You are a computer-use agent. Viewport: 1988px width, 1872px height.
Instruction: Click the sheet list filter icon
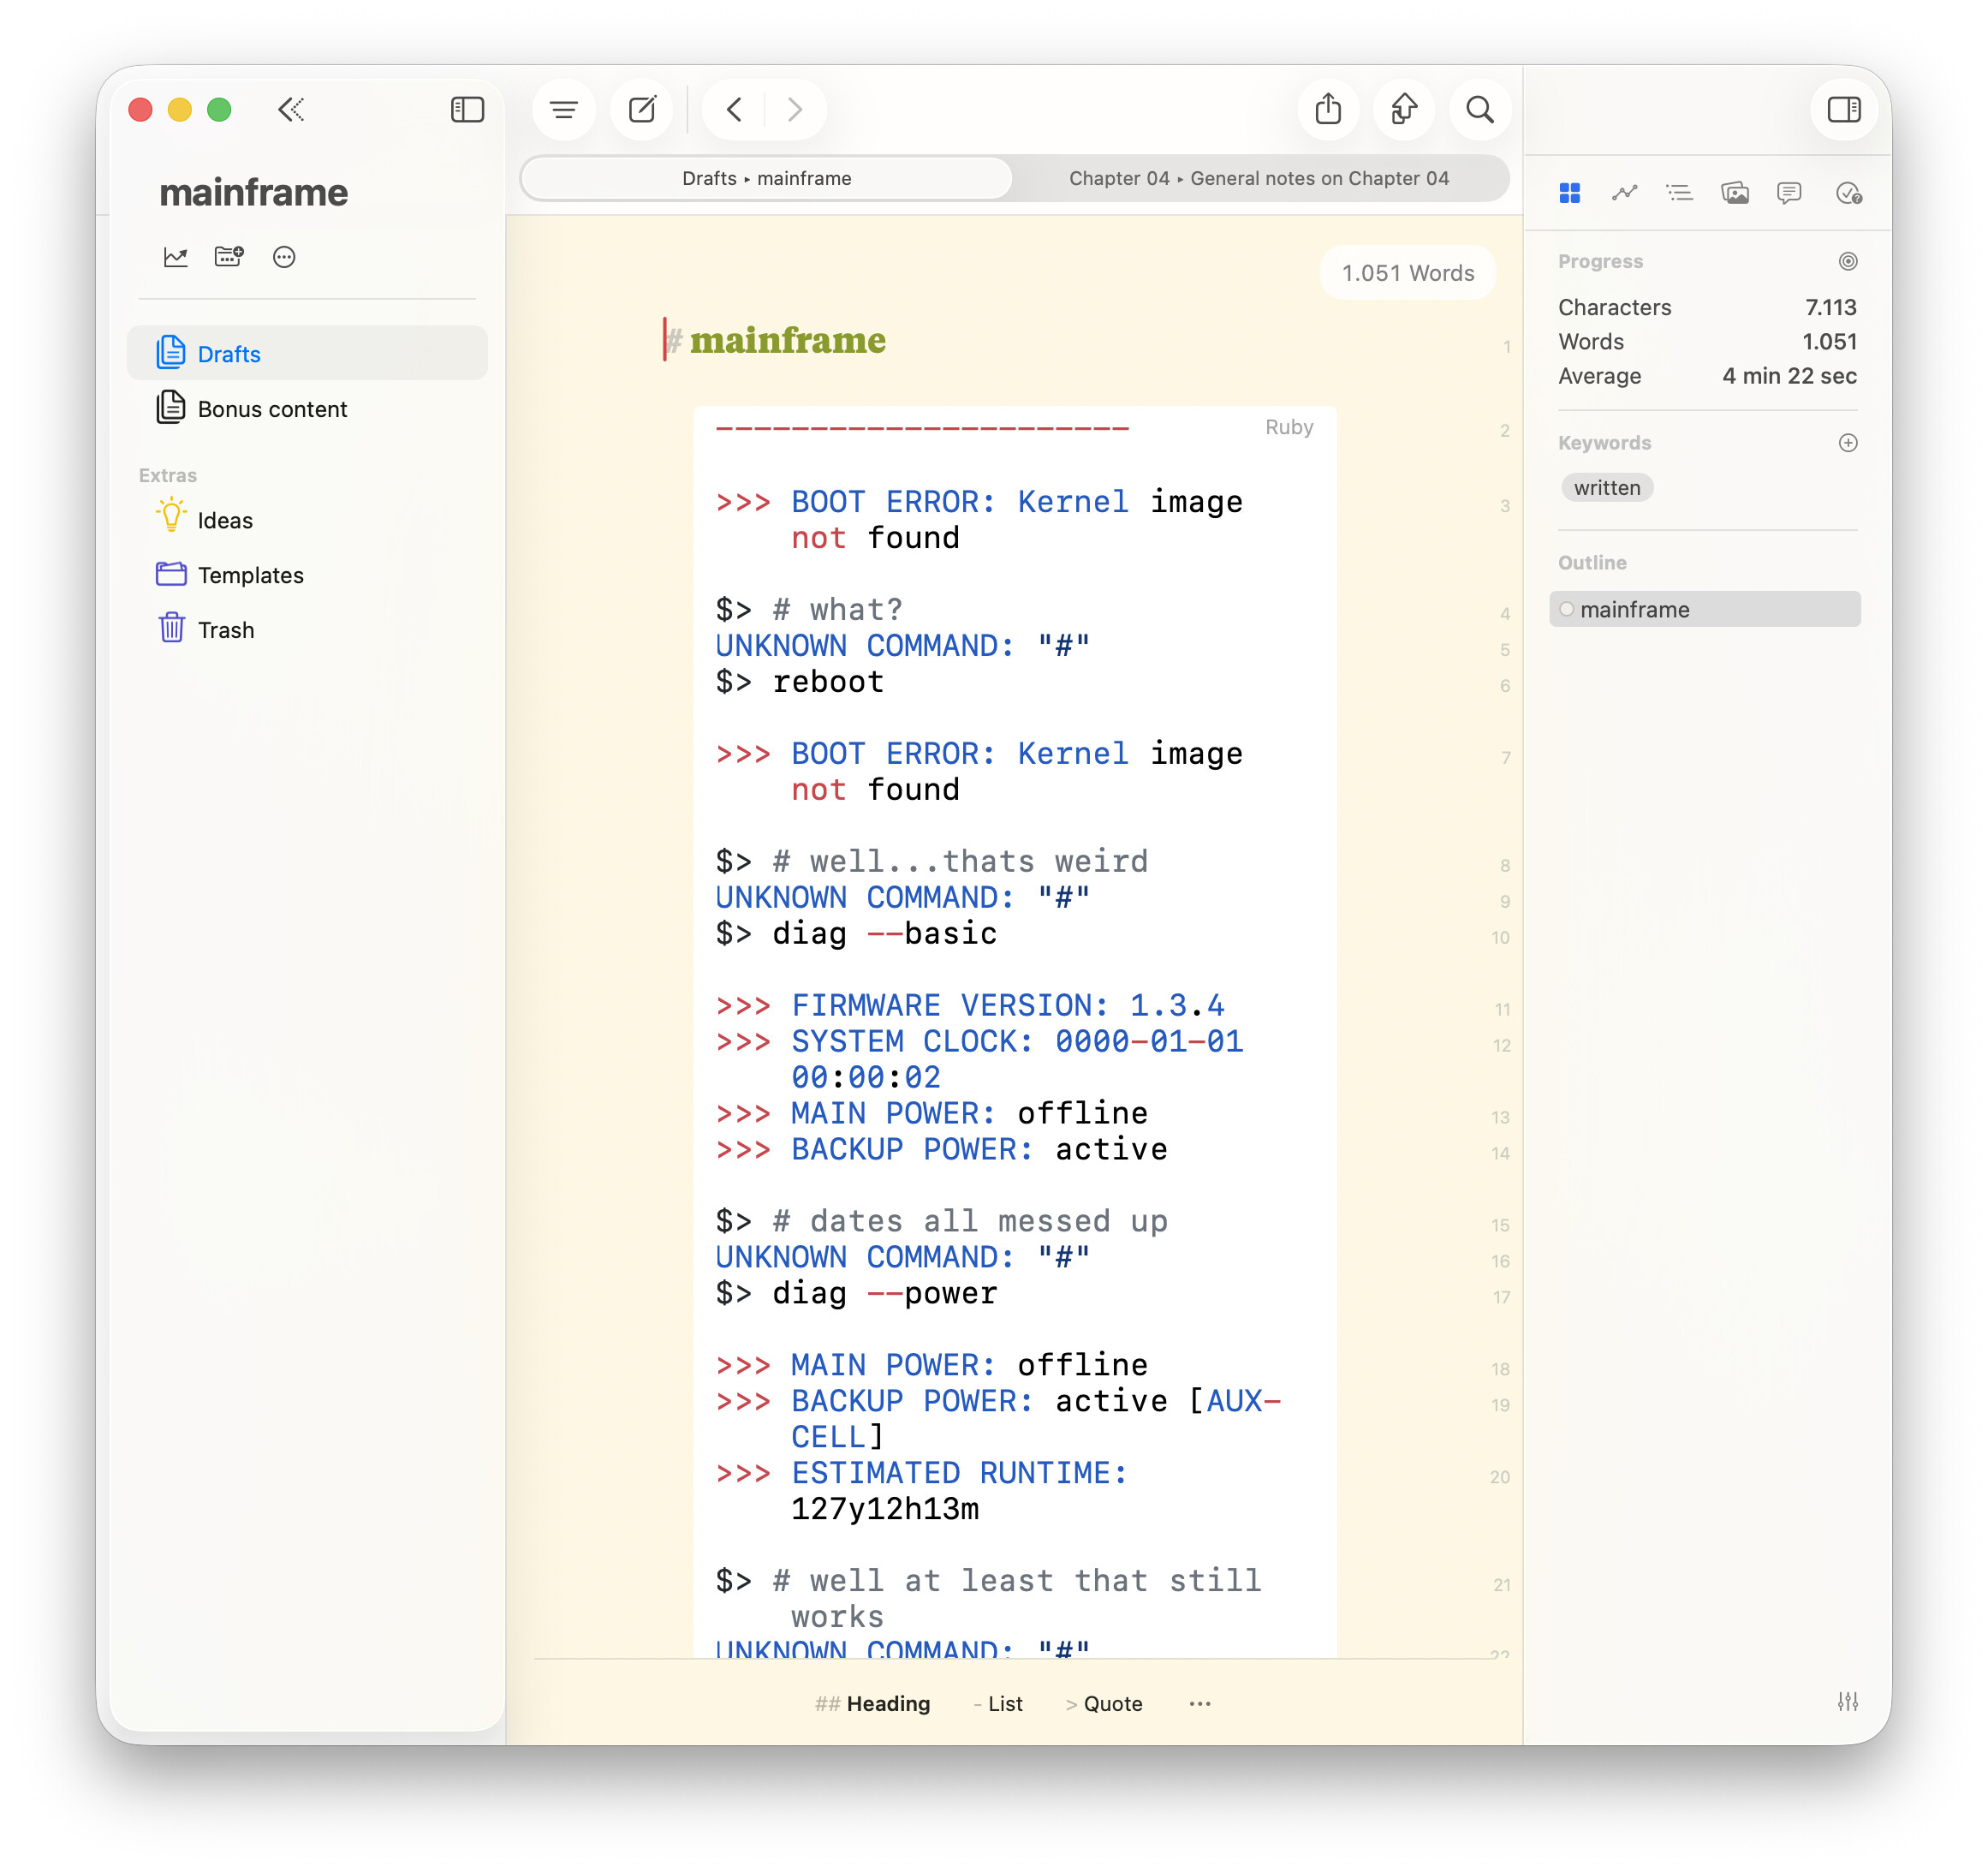564,110
